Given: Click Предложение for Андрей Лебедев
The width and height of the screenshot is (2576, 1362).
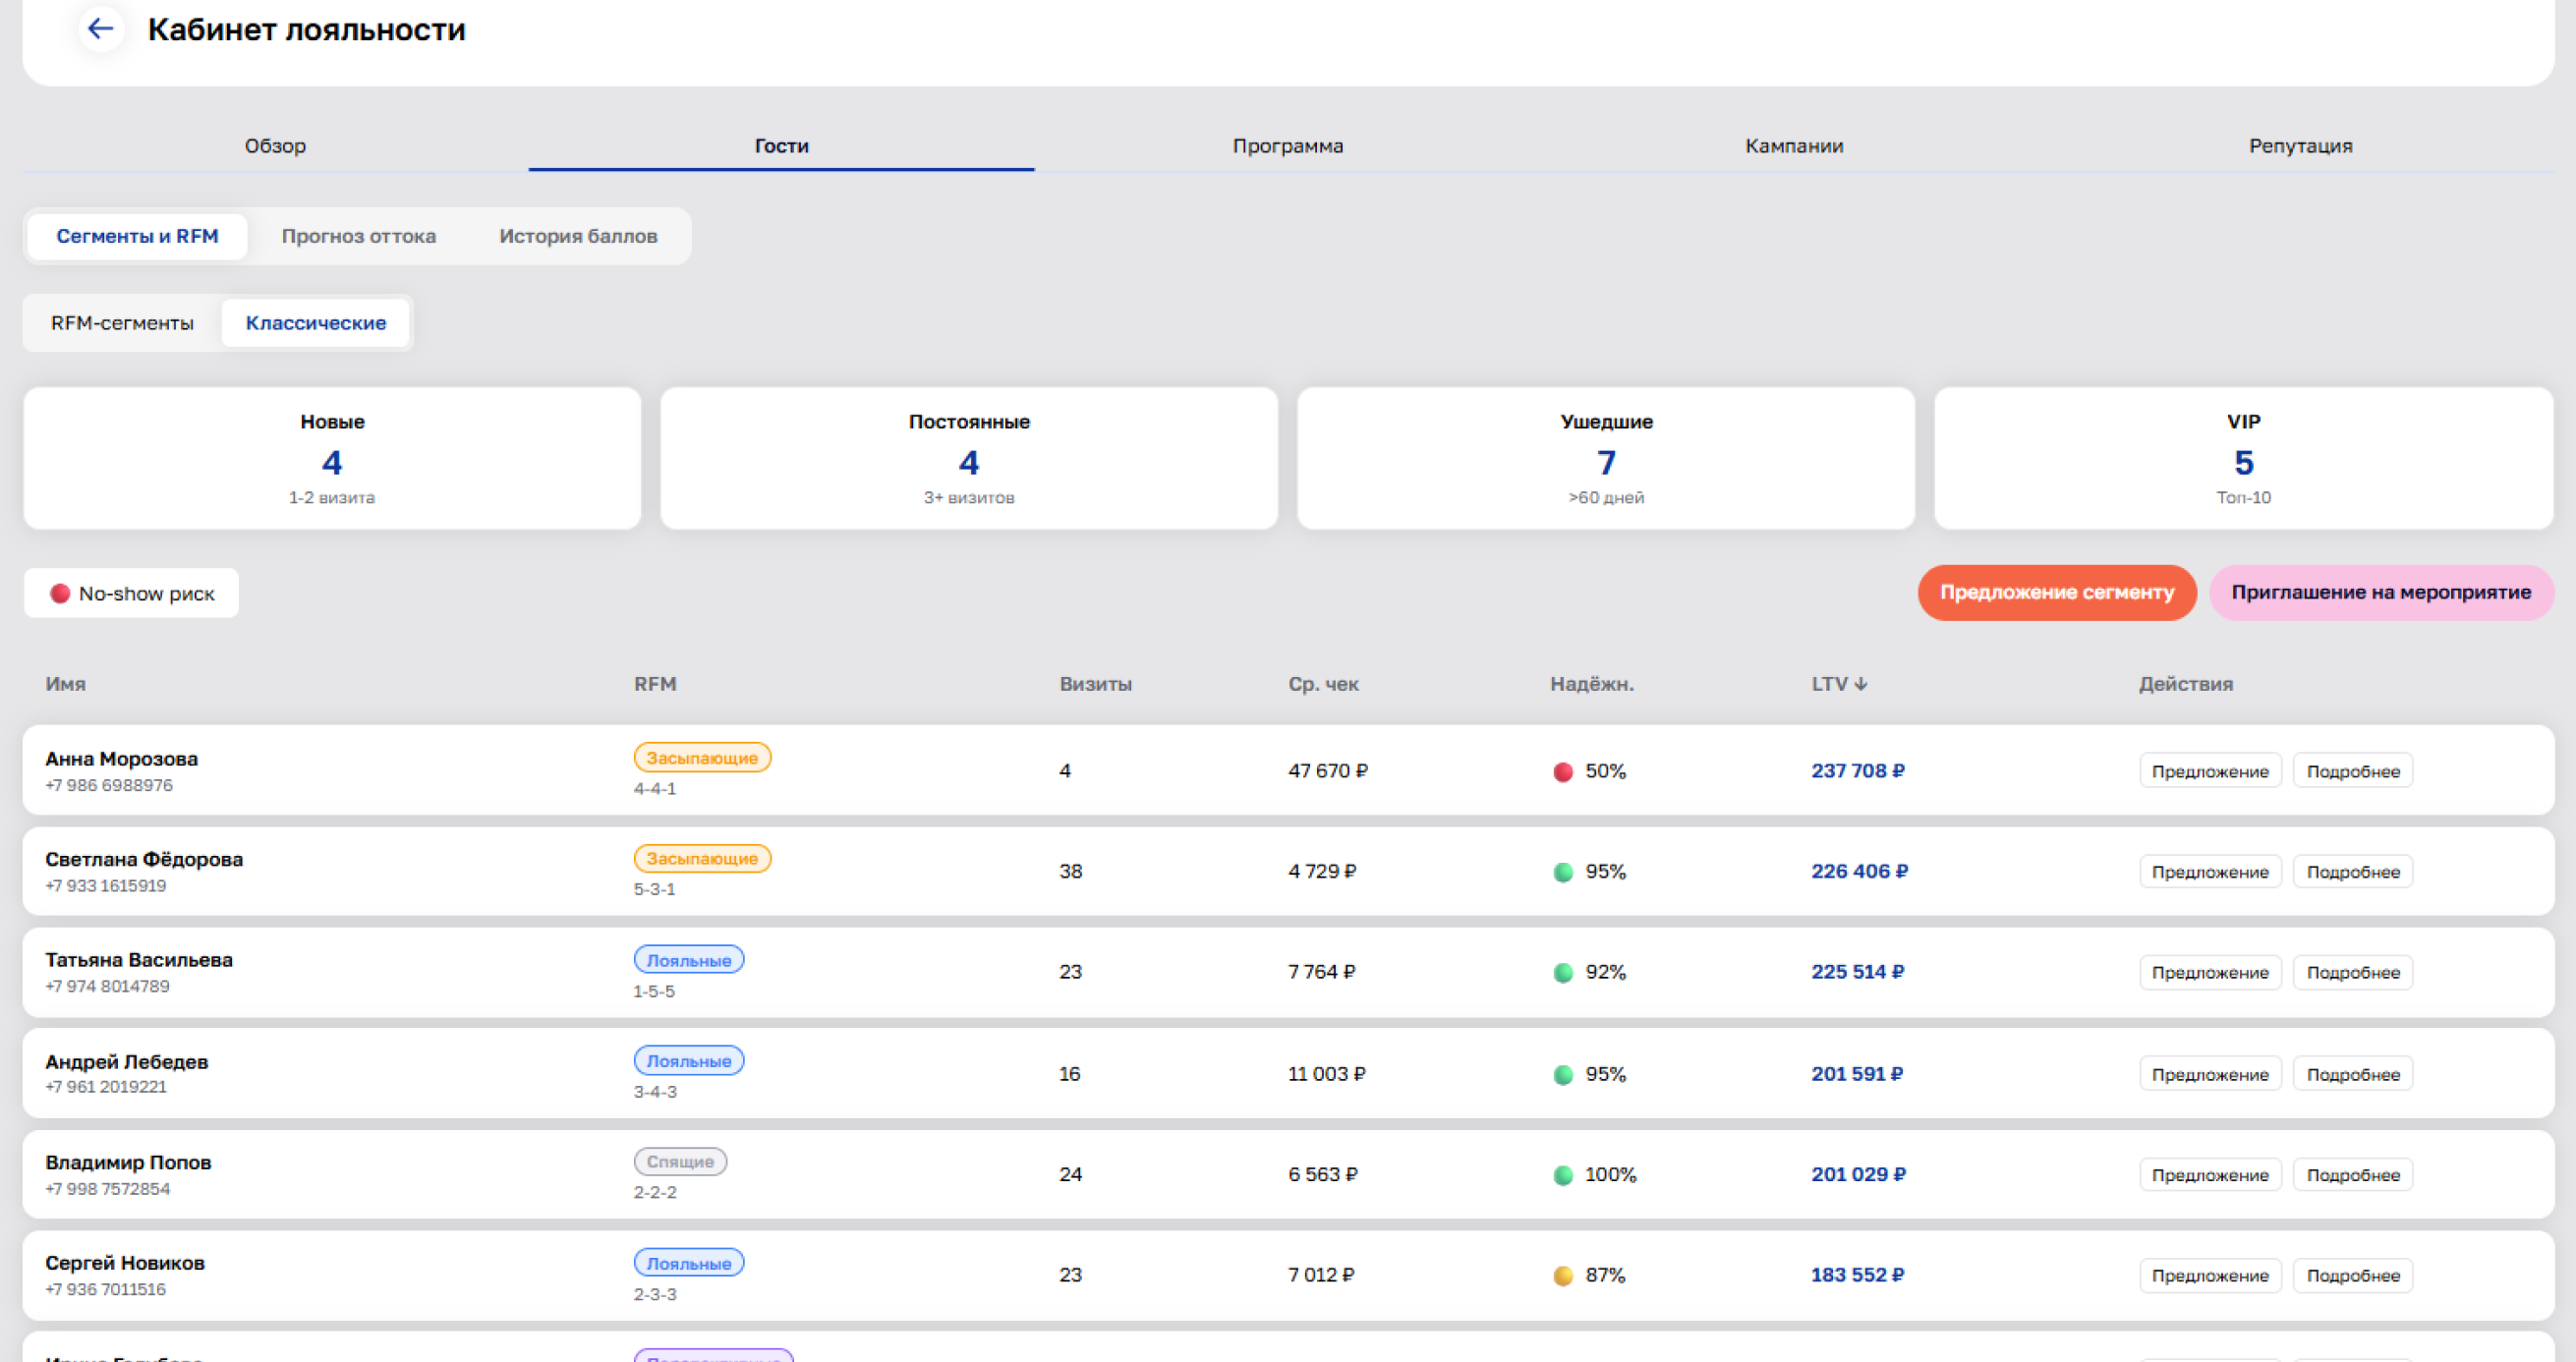Looking at the screenshot, I should 2210,1074.
